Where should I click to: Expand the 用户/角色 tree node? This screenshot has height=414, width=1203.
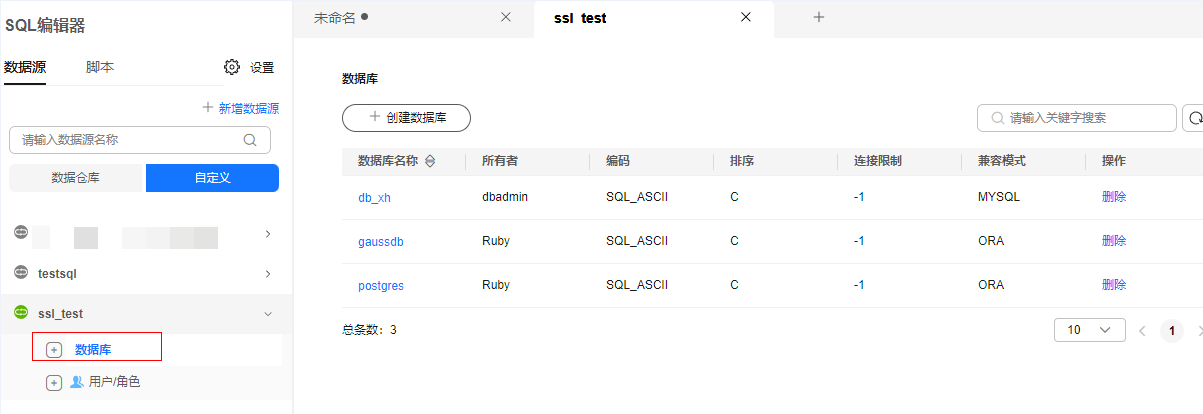[54, 382]
